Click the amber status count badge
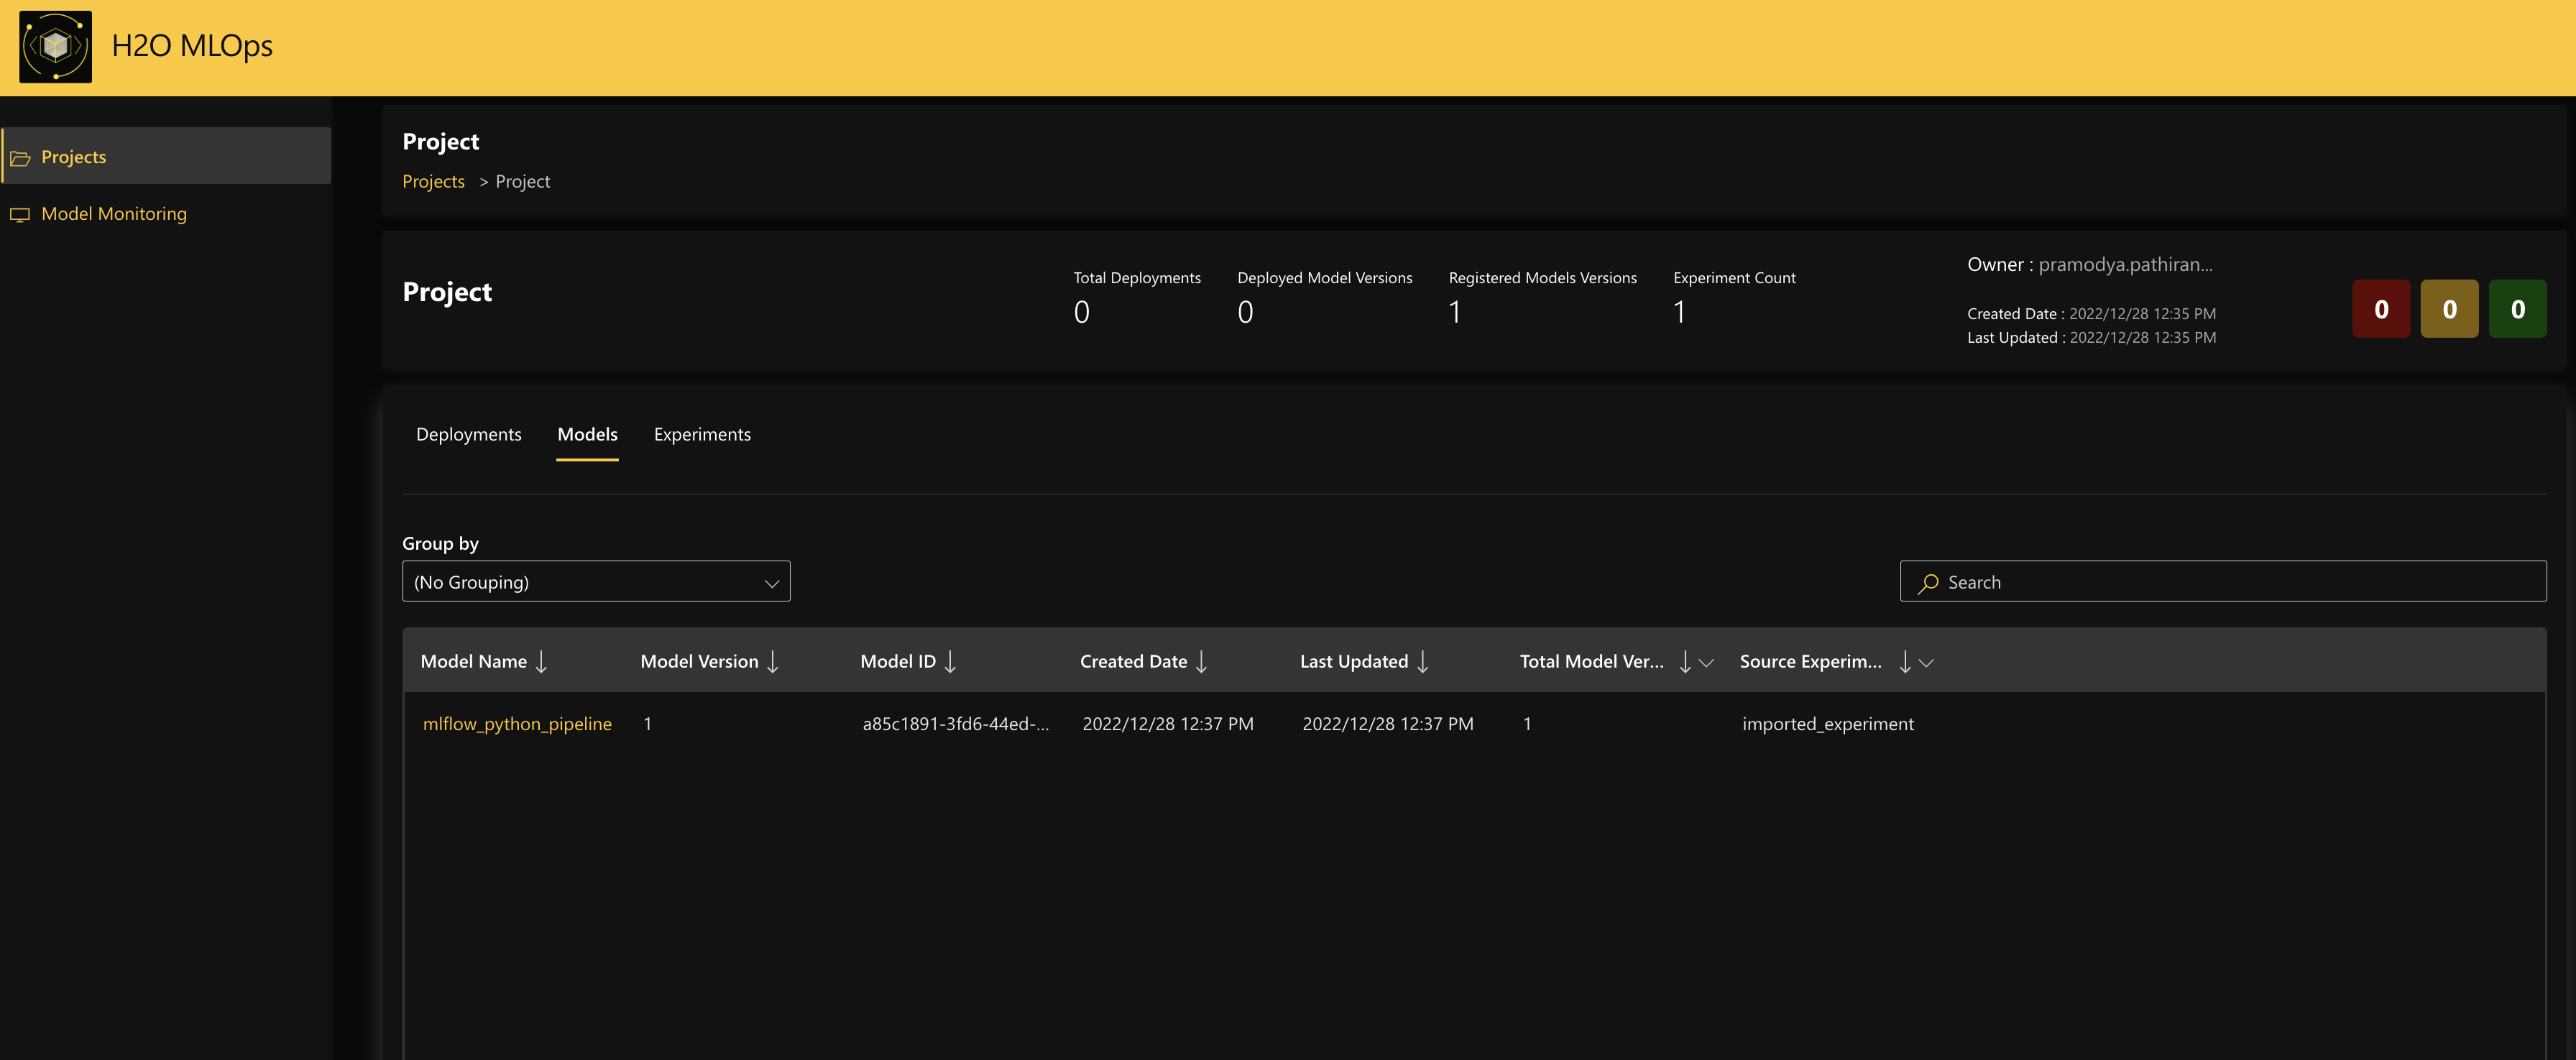This screenshot has height=1060, width=2576. (x=2449, y=309)
